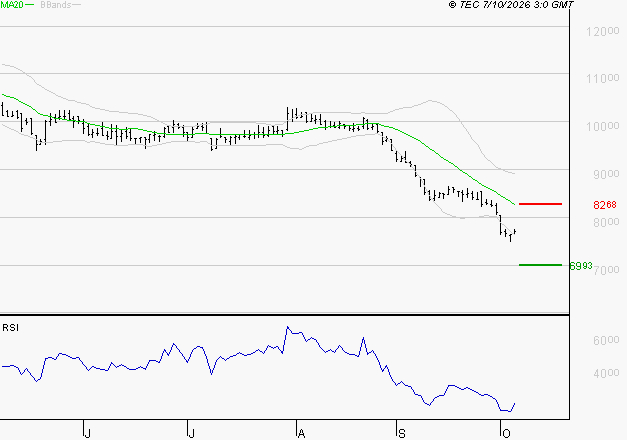This screenshot has height=440, width=627.
Task: Click the S month marker
Action: [x=402, y=433]
